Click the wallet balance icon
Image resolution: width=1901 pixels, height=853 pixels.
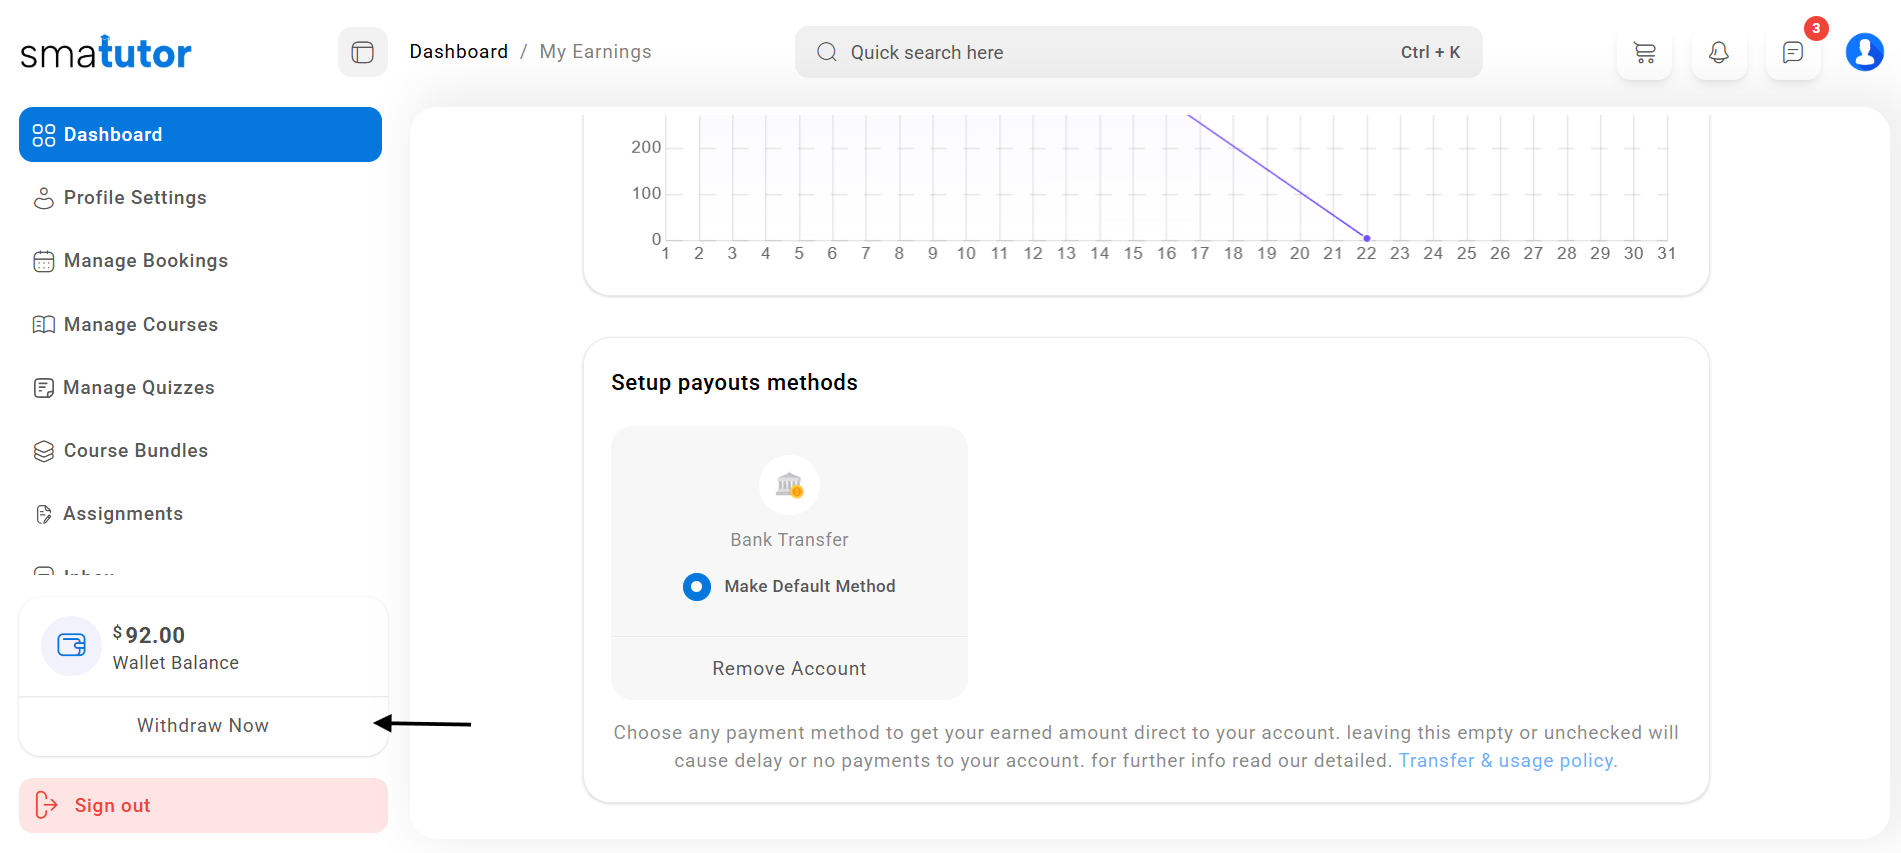pos(71,646)
